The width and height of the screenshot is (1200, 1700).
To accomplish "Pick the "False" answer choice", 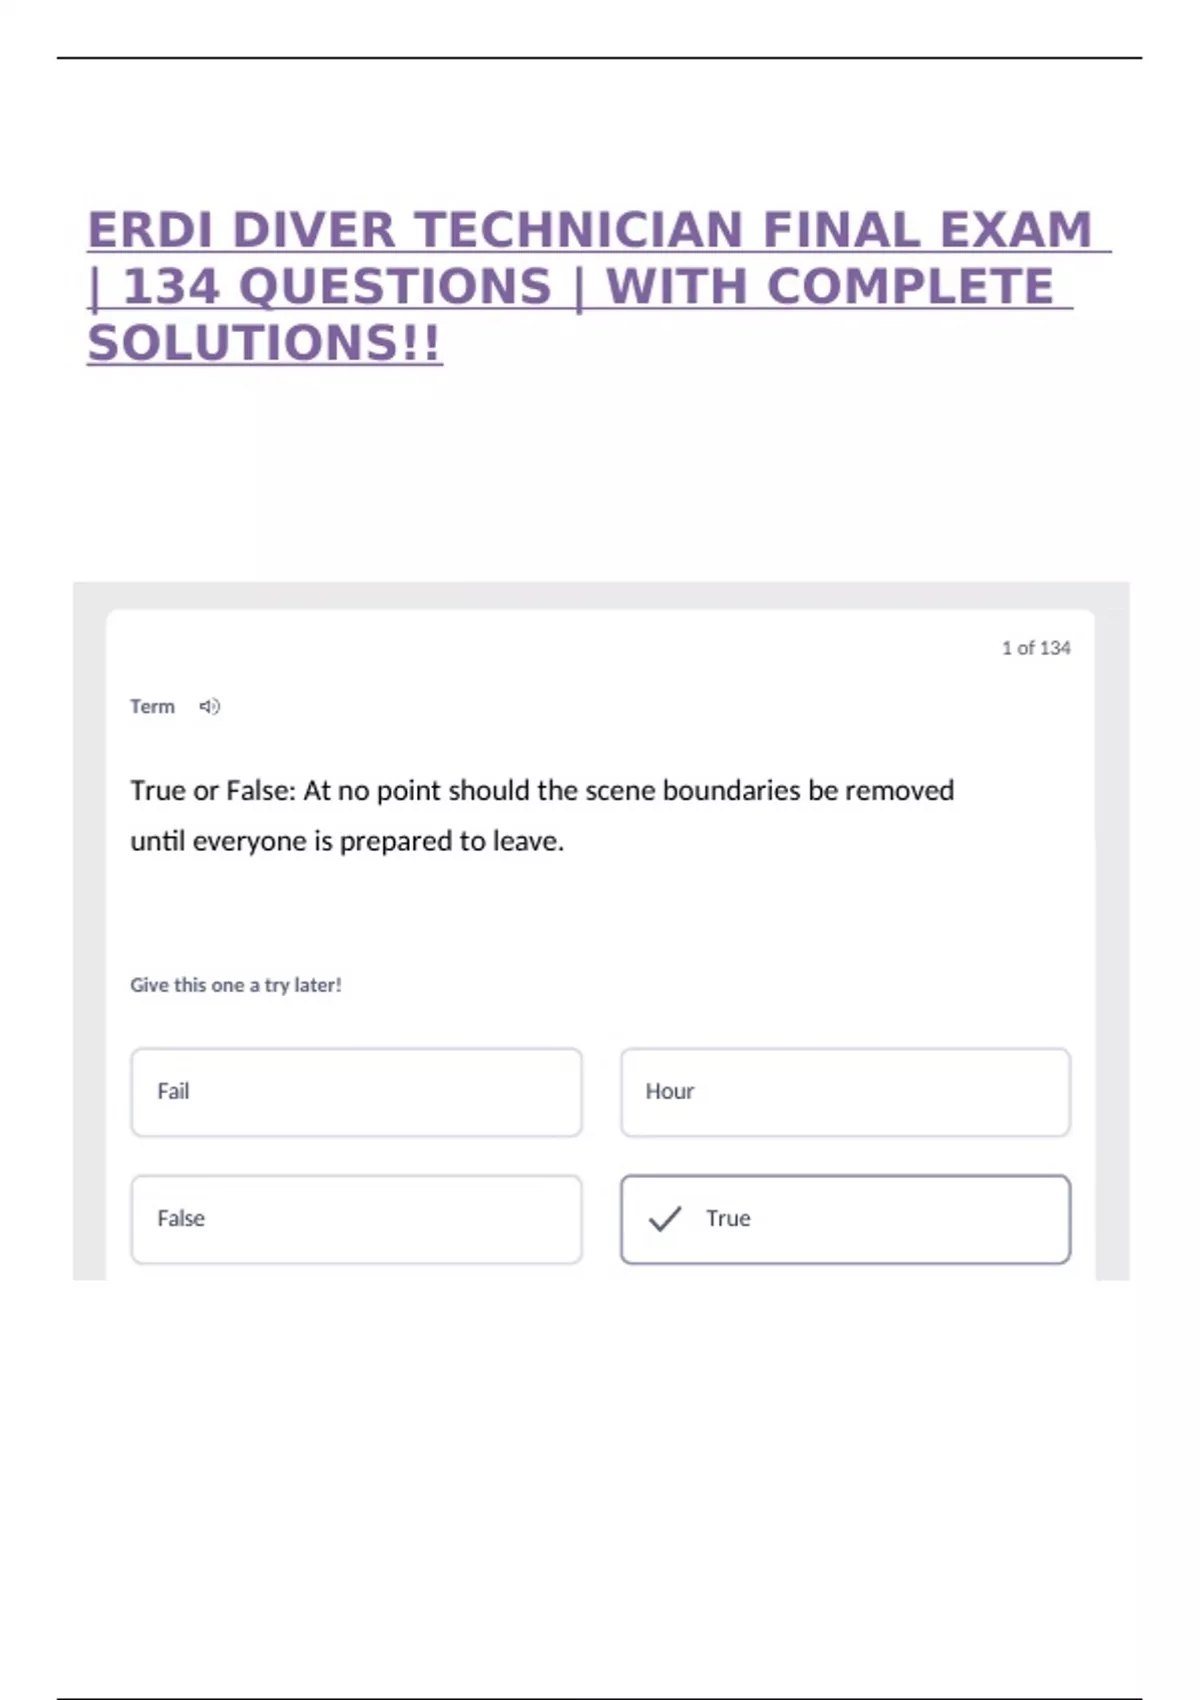I will 356,1219.
